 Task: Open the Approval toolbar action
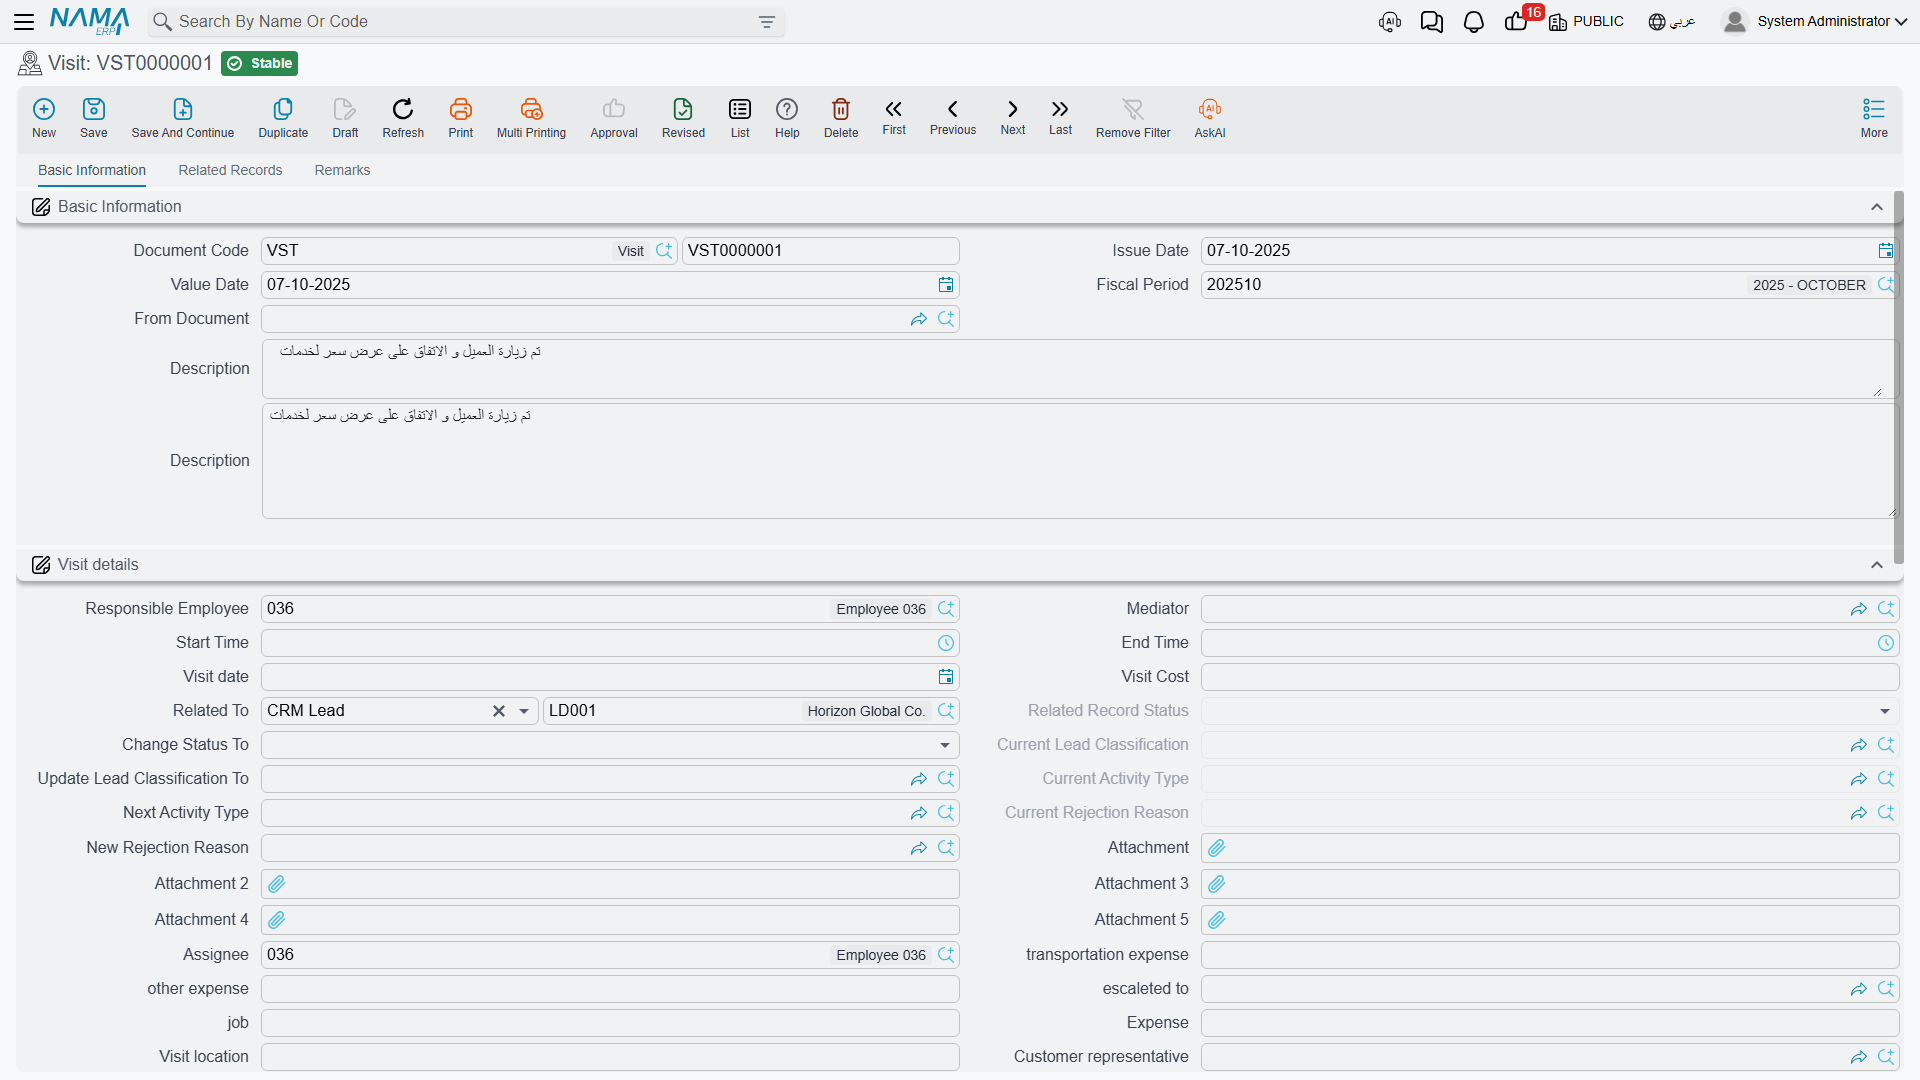614,118
